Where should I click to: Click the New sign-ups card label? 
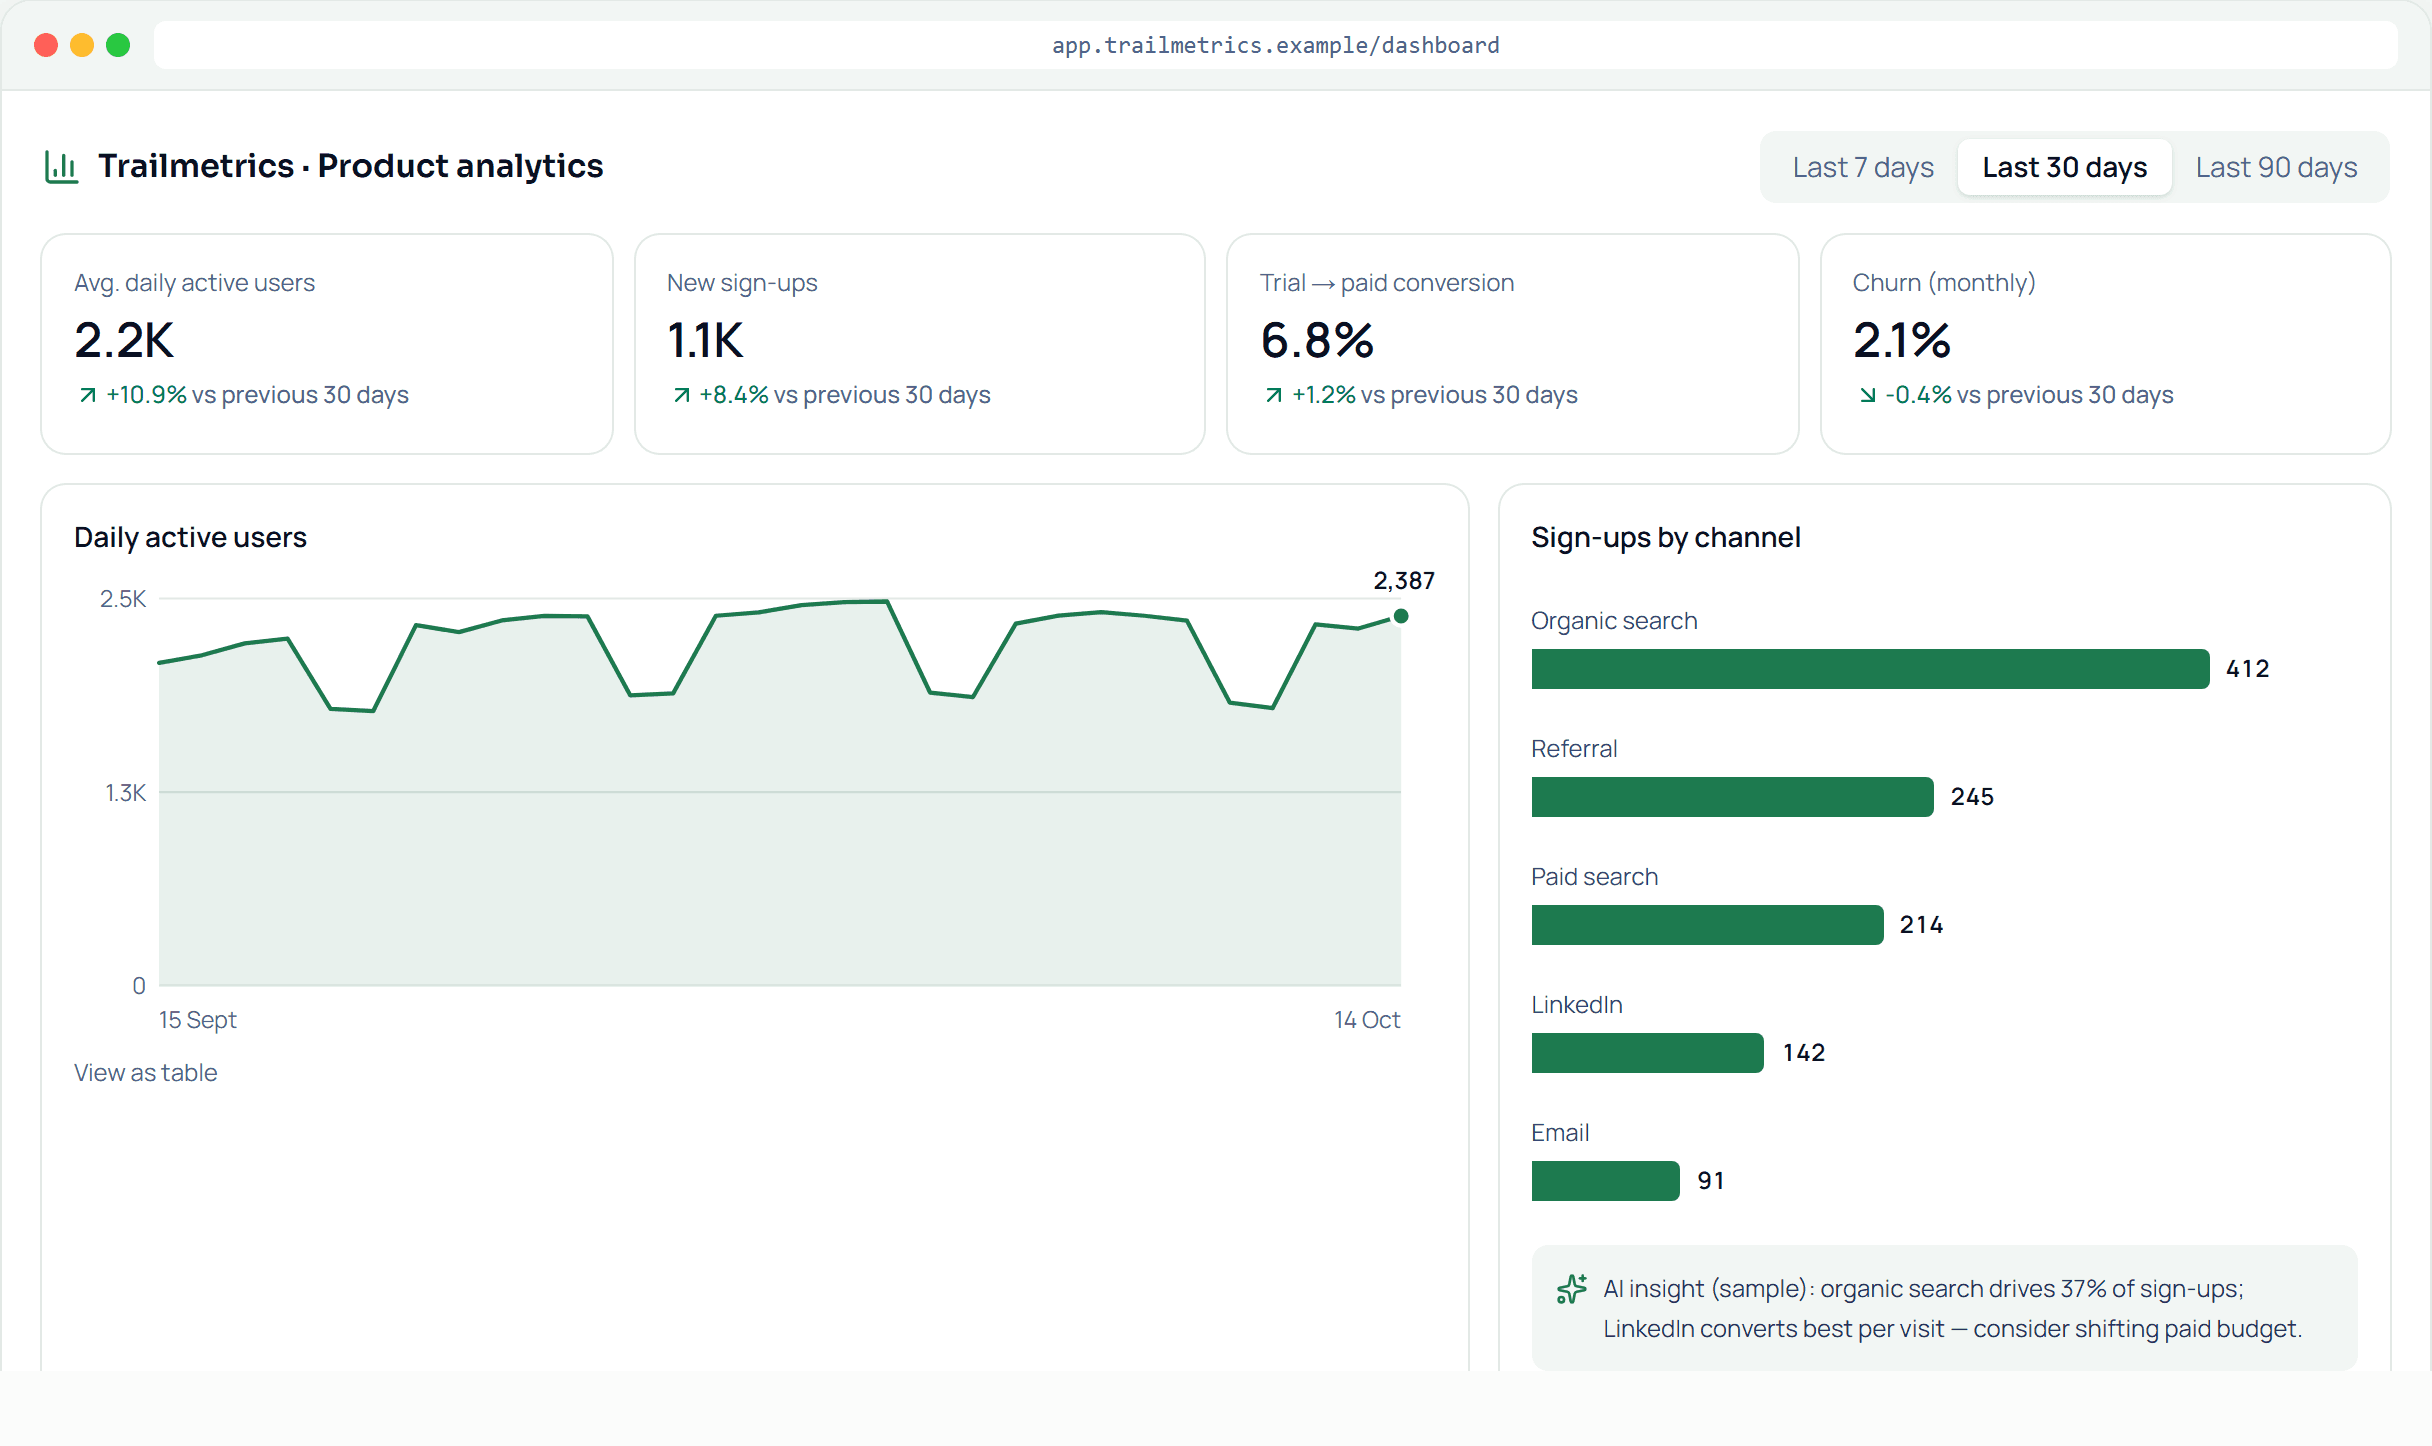(742, 283)
